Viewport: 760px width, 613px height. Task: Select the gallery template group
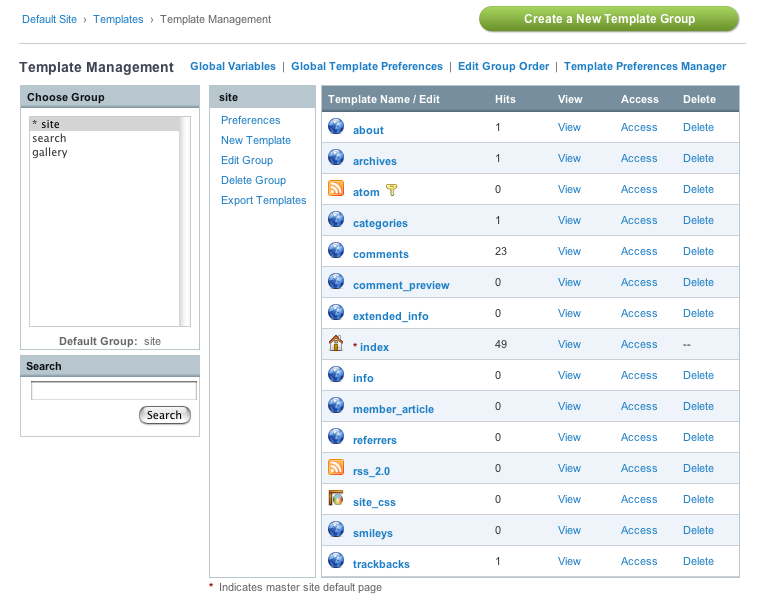50,153
